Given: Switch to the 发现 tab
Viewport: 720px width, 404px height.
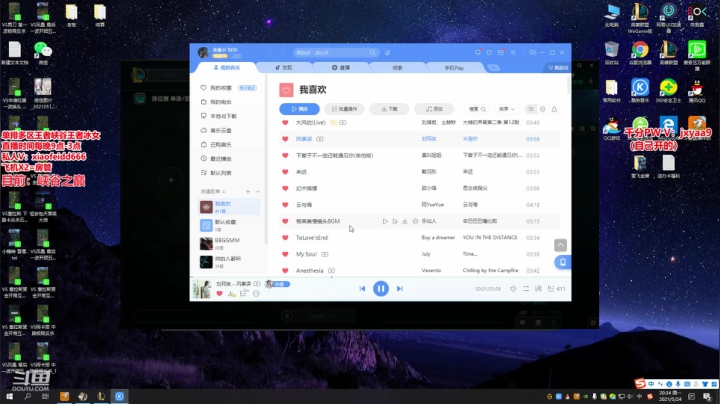Looking at the screenshot, I should [x=284, y=67].
